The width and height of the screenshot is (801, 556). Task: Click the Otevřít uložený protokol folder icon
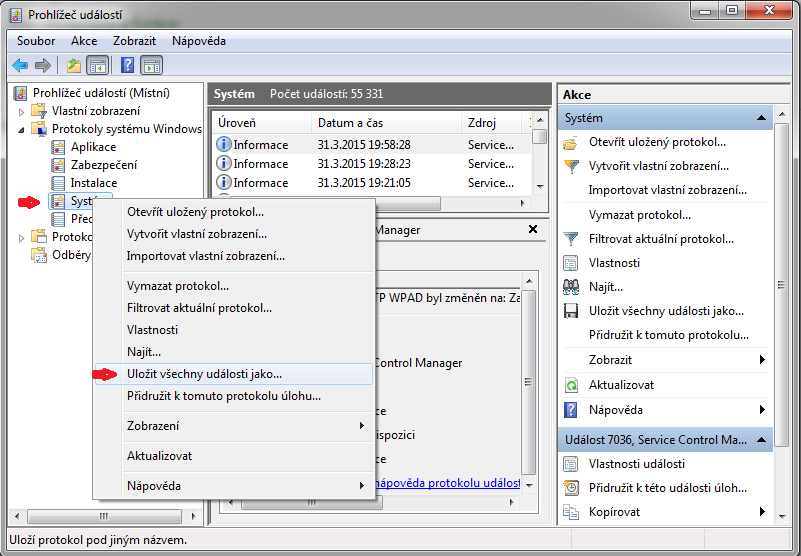571,142
